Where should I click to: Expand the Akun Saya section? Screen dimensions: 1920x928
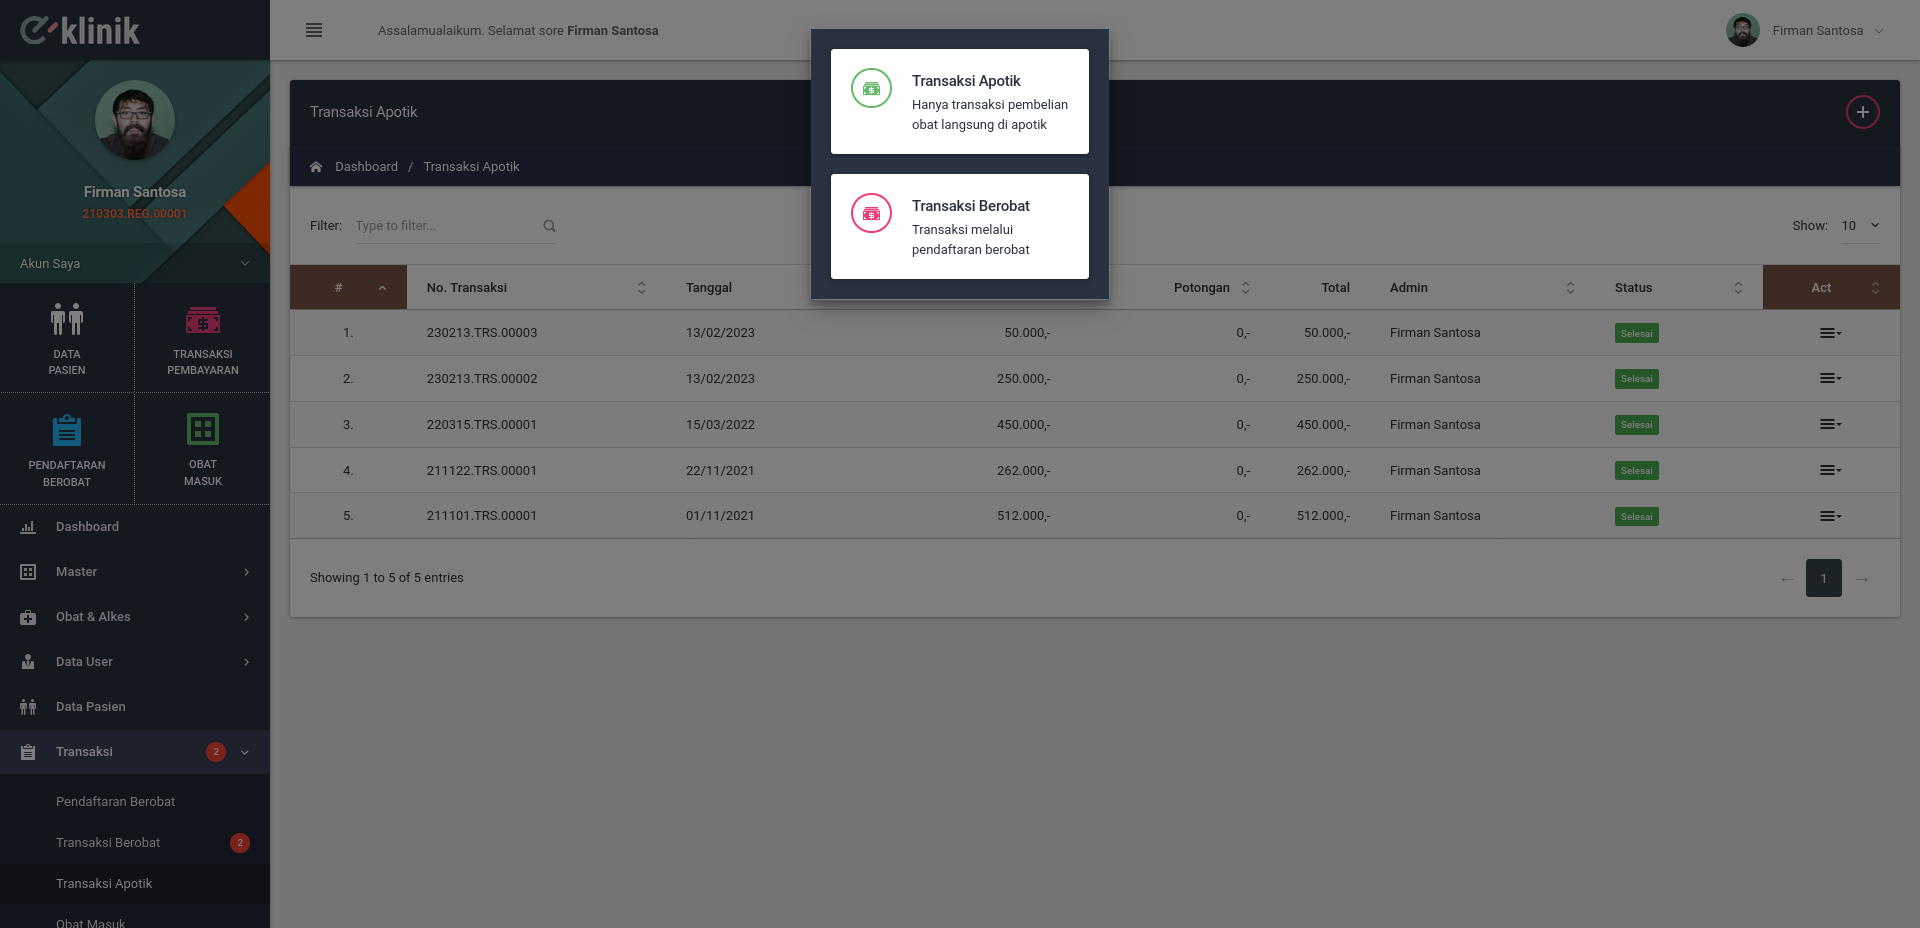pos(135,263)
